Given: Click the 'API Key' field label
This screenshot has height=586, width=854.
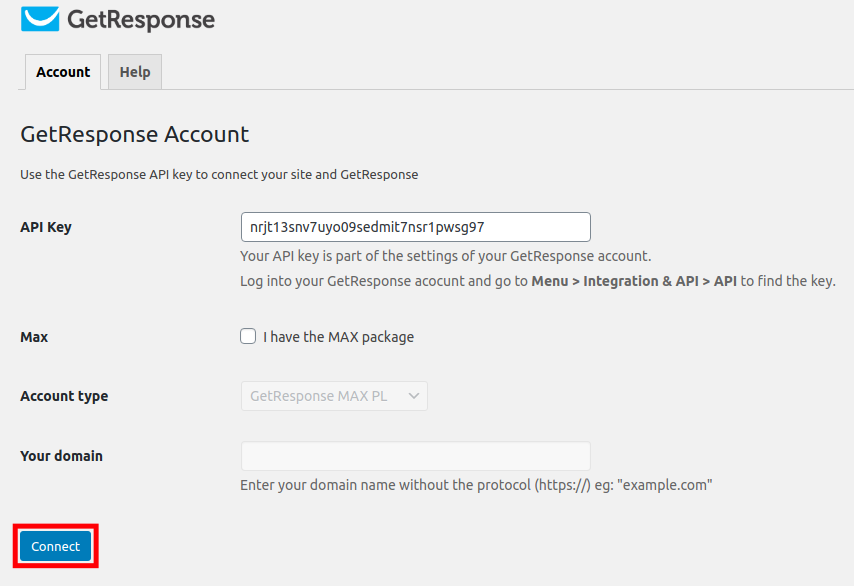Looking at the screenshot, I should (46, 227).
